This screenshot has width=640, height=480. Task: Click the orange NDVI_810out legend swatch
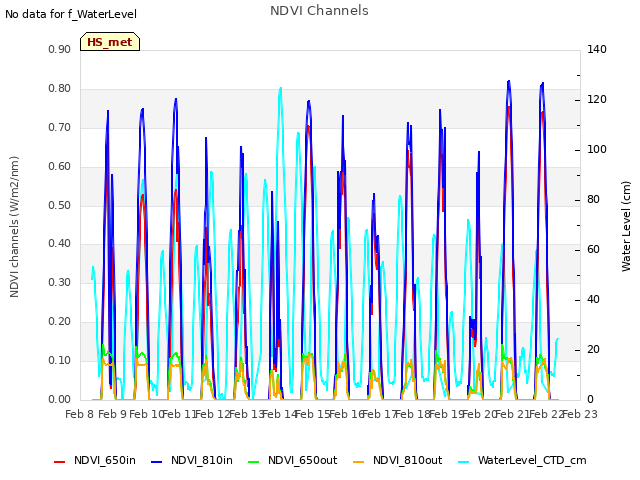point(358,462)
